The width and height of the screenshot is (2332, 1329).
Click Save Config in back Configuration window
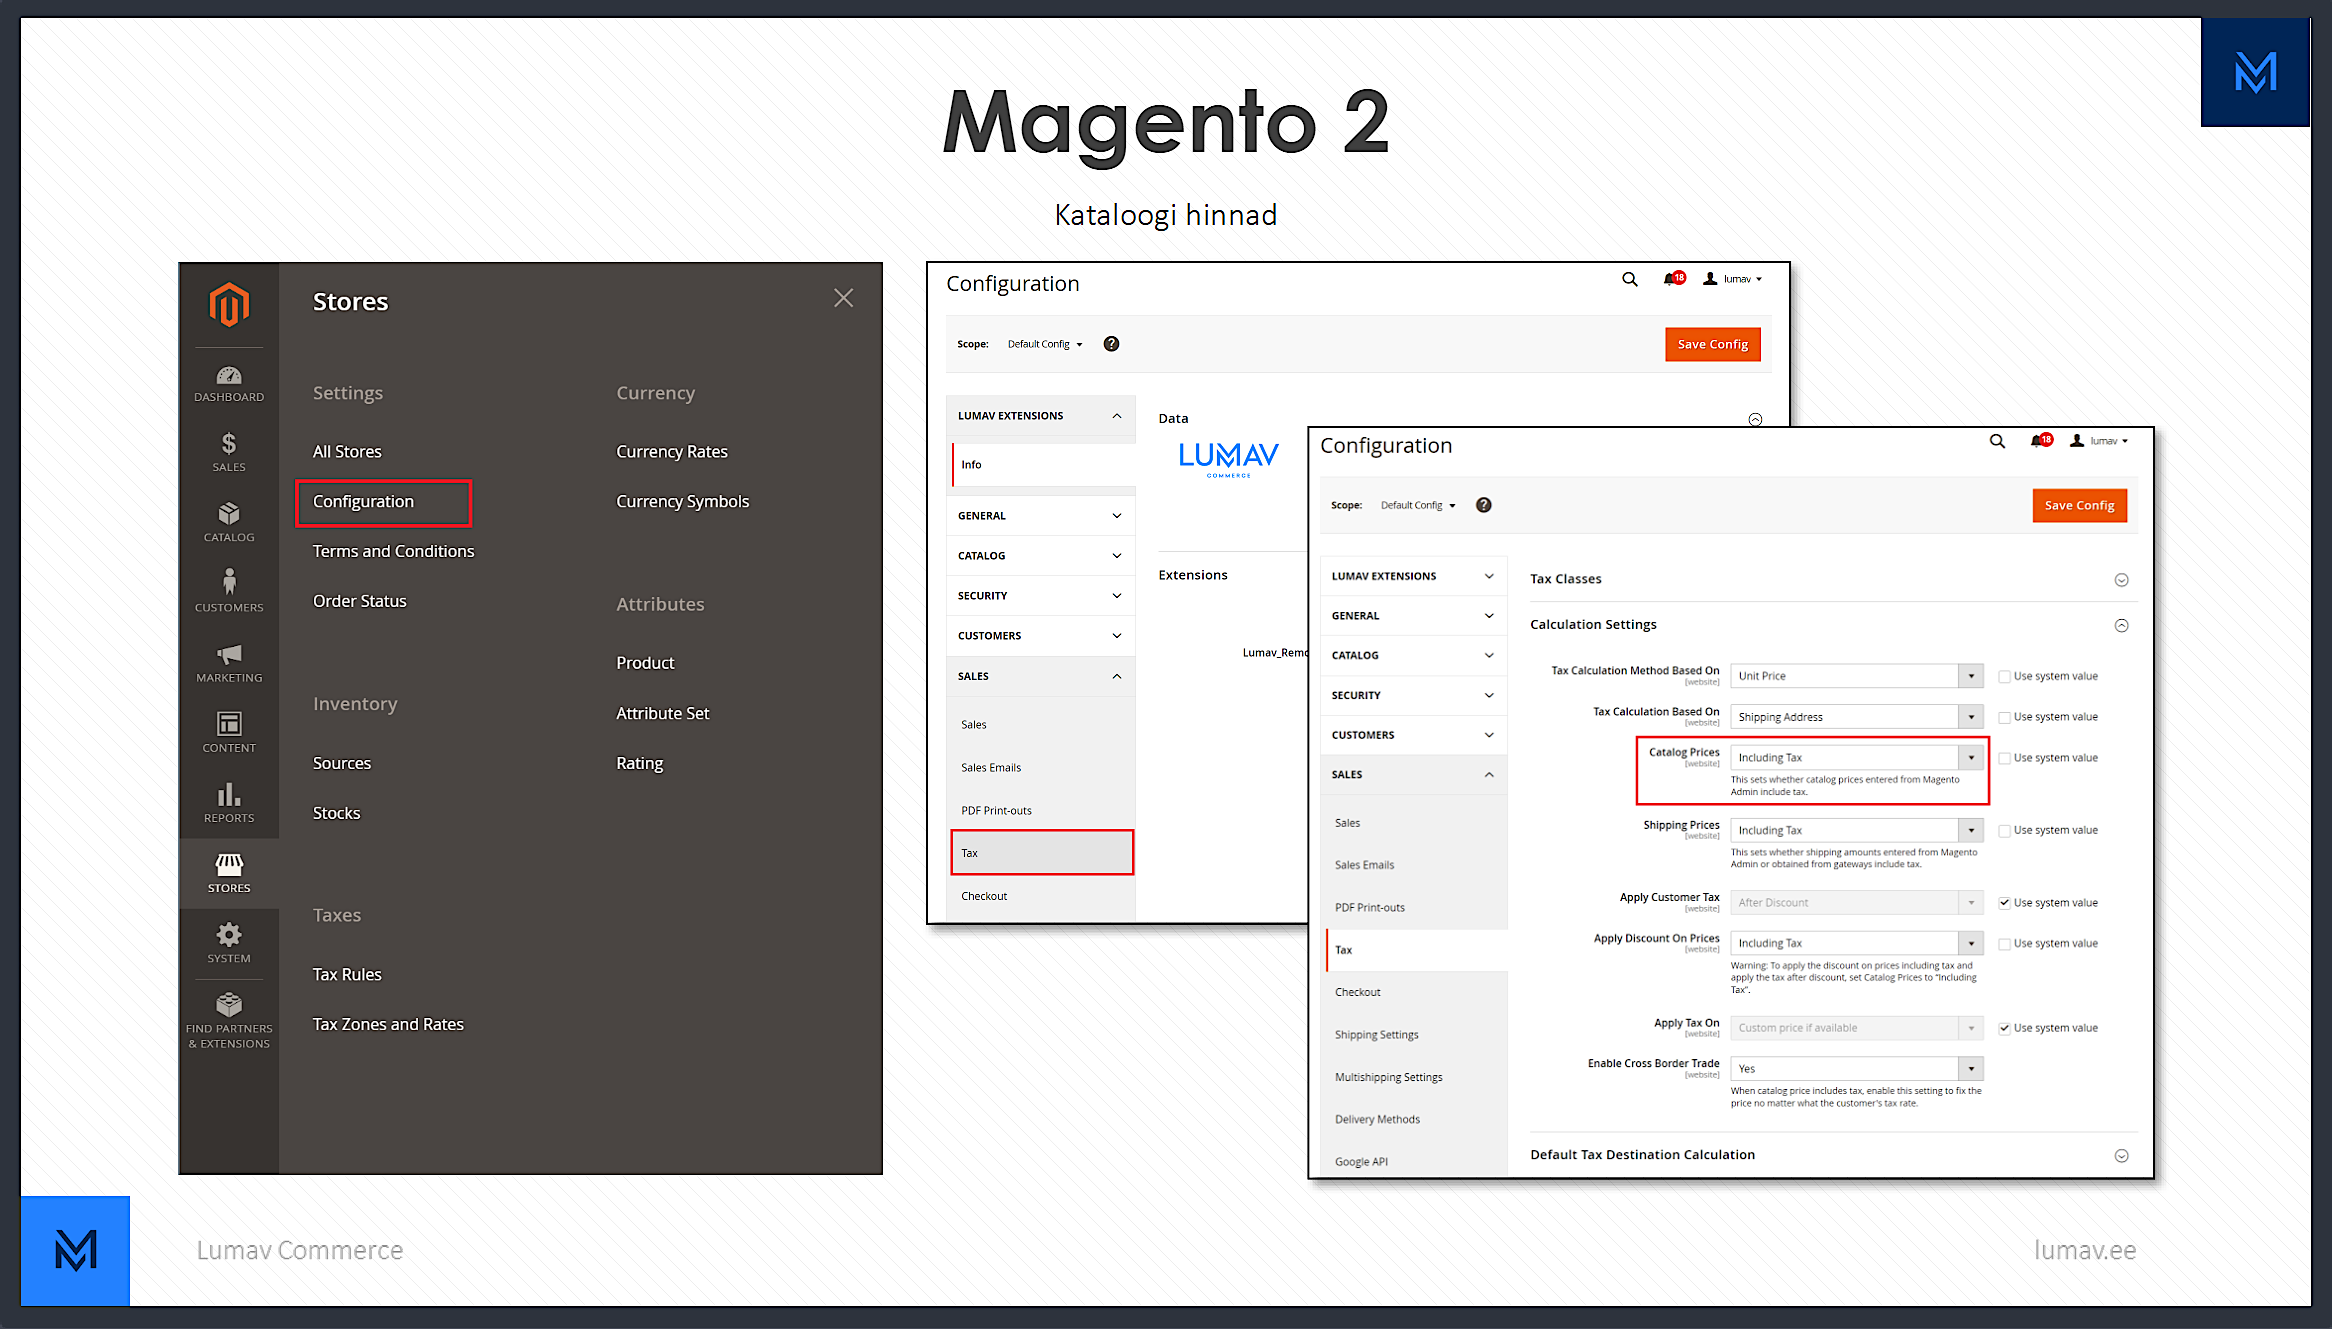click(1712, 345)
